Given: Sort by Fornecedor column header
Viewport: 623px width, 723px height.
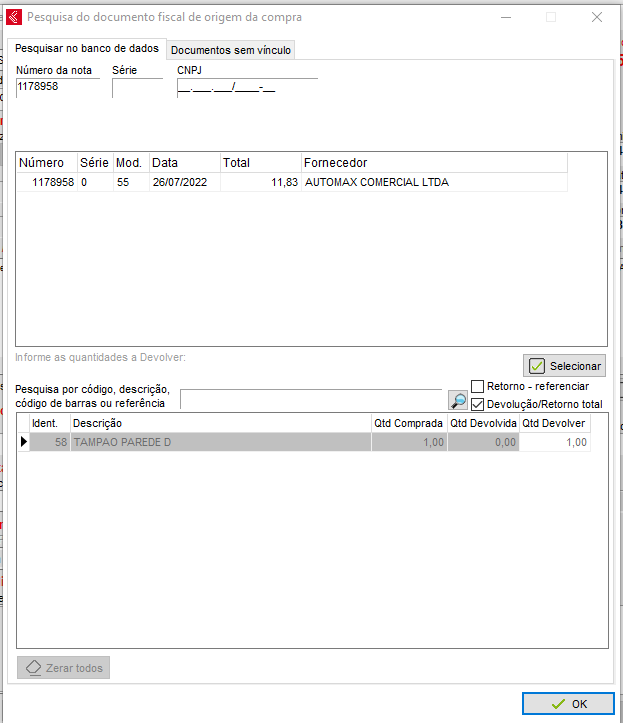Looking at the screenshot, I should 434,162.
